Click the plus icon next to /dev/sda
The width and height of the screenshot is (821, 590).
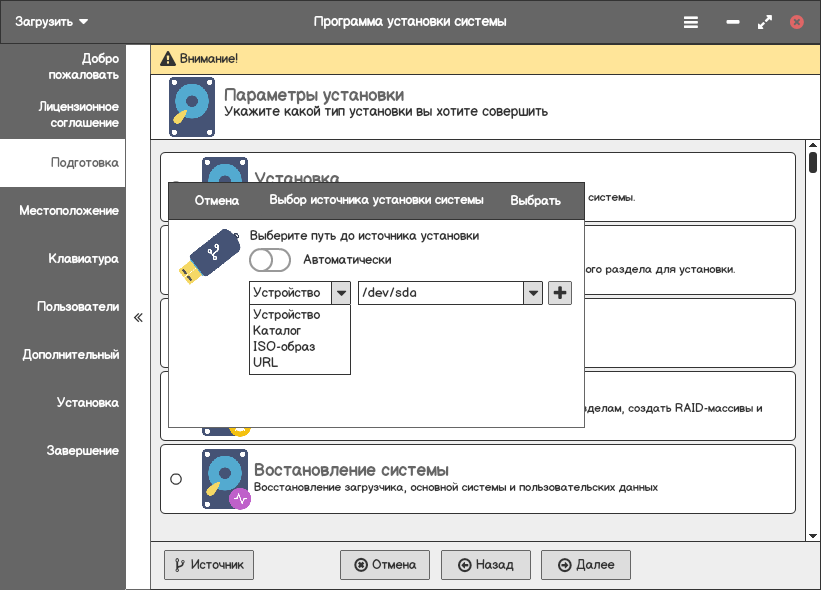tap(560, 293)
